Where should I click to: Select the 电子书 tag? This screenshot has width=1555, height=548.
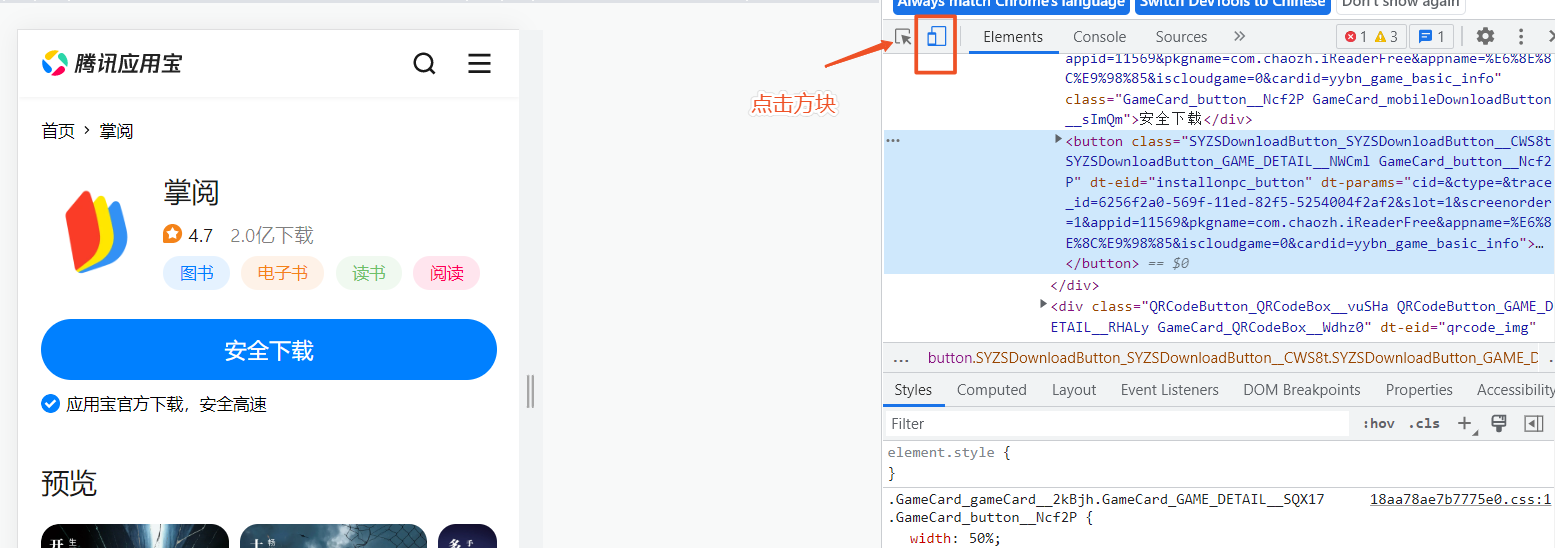click(282, 273)
